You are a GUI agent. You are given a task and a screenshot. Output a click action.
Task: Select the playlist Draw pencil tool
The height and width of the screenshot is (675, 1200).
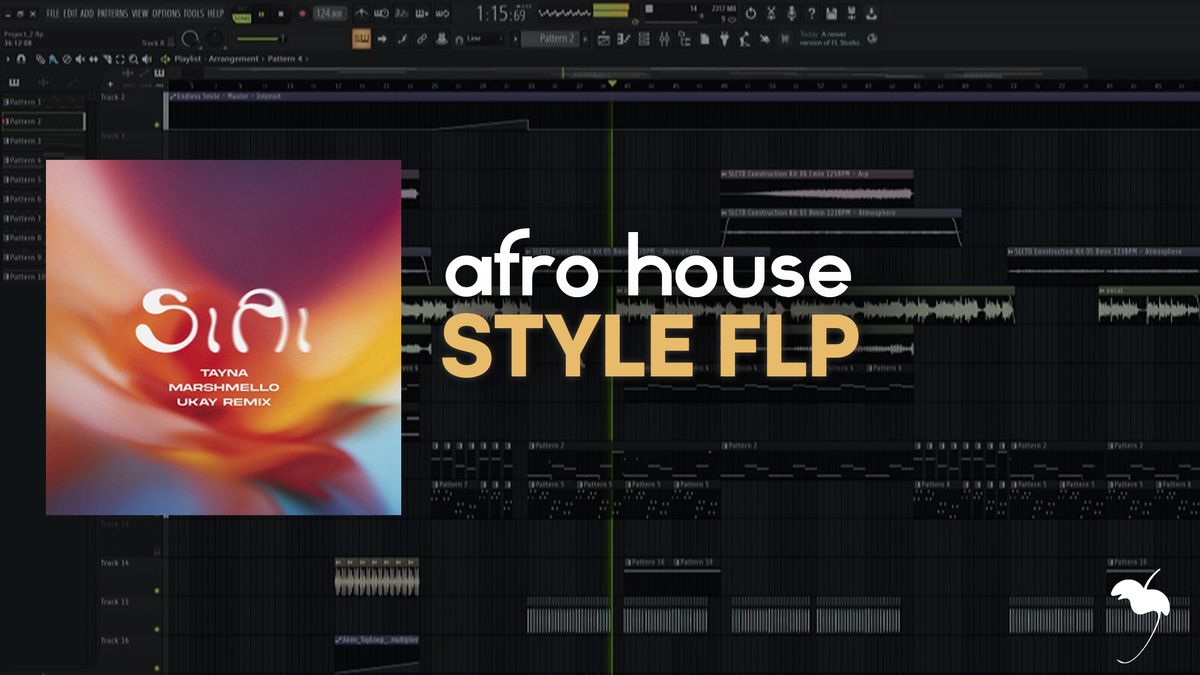coord(40,59)
